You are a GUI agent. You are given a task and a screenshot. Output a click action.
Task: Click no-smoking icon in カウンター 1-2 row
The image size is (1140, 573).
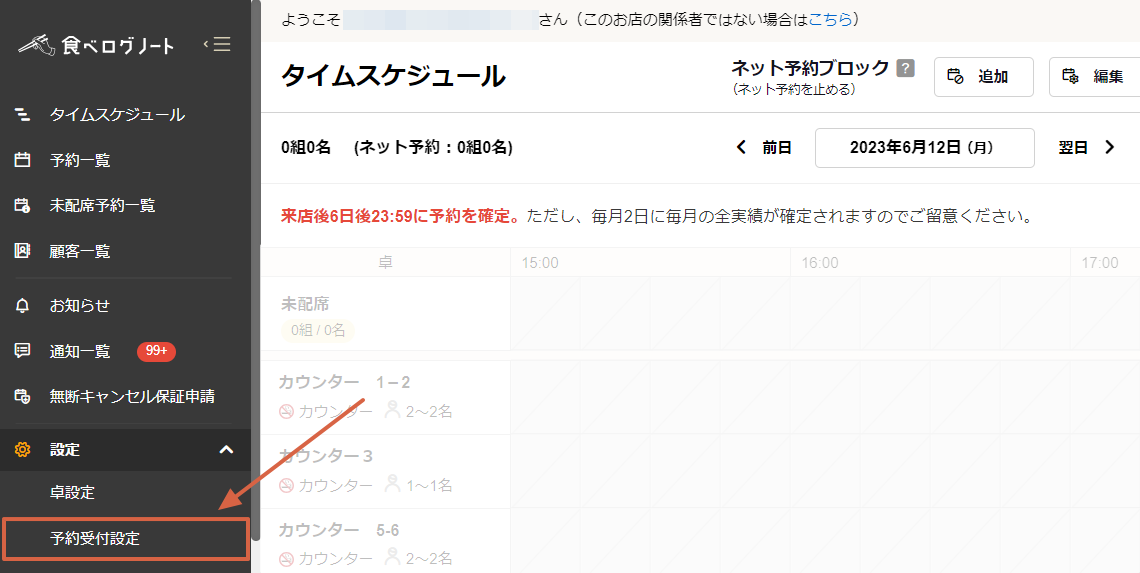click(286, 412)
